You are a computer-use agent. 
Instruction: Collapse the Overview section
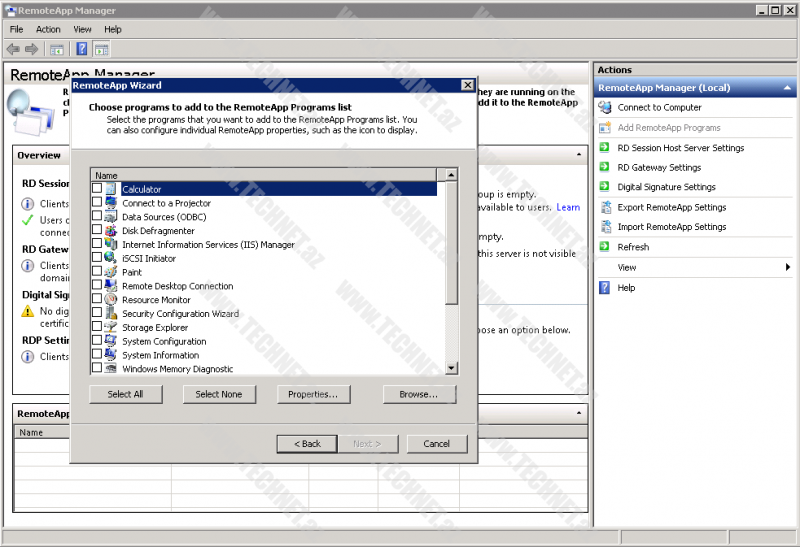579,156
